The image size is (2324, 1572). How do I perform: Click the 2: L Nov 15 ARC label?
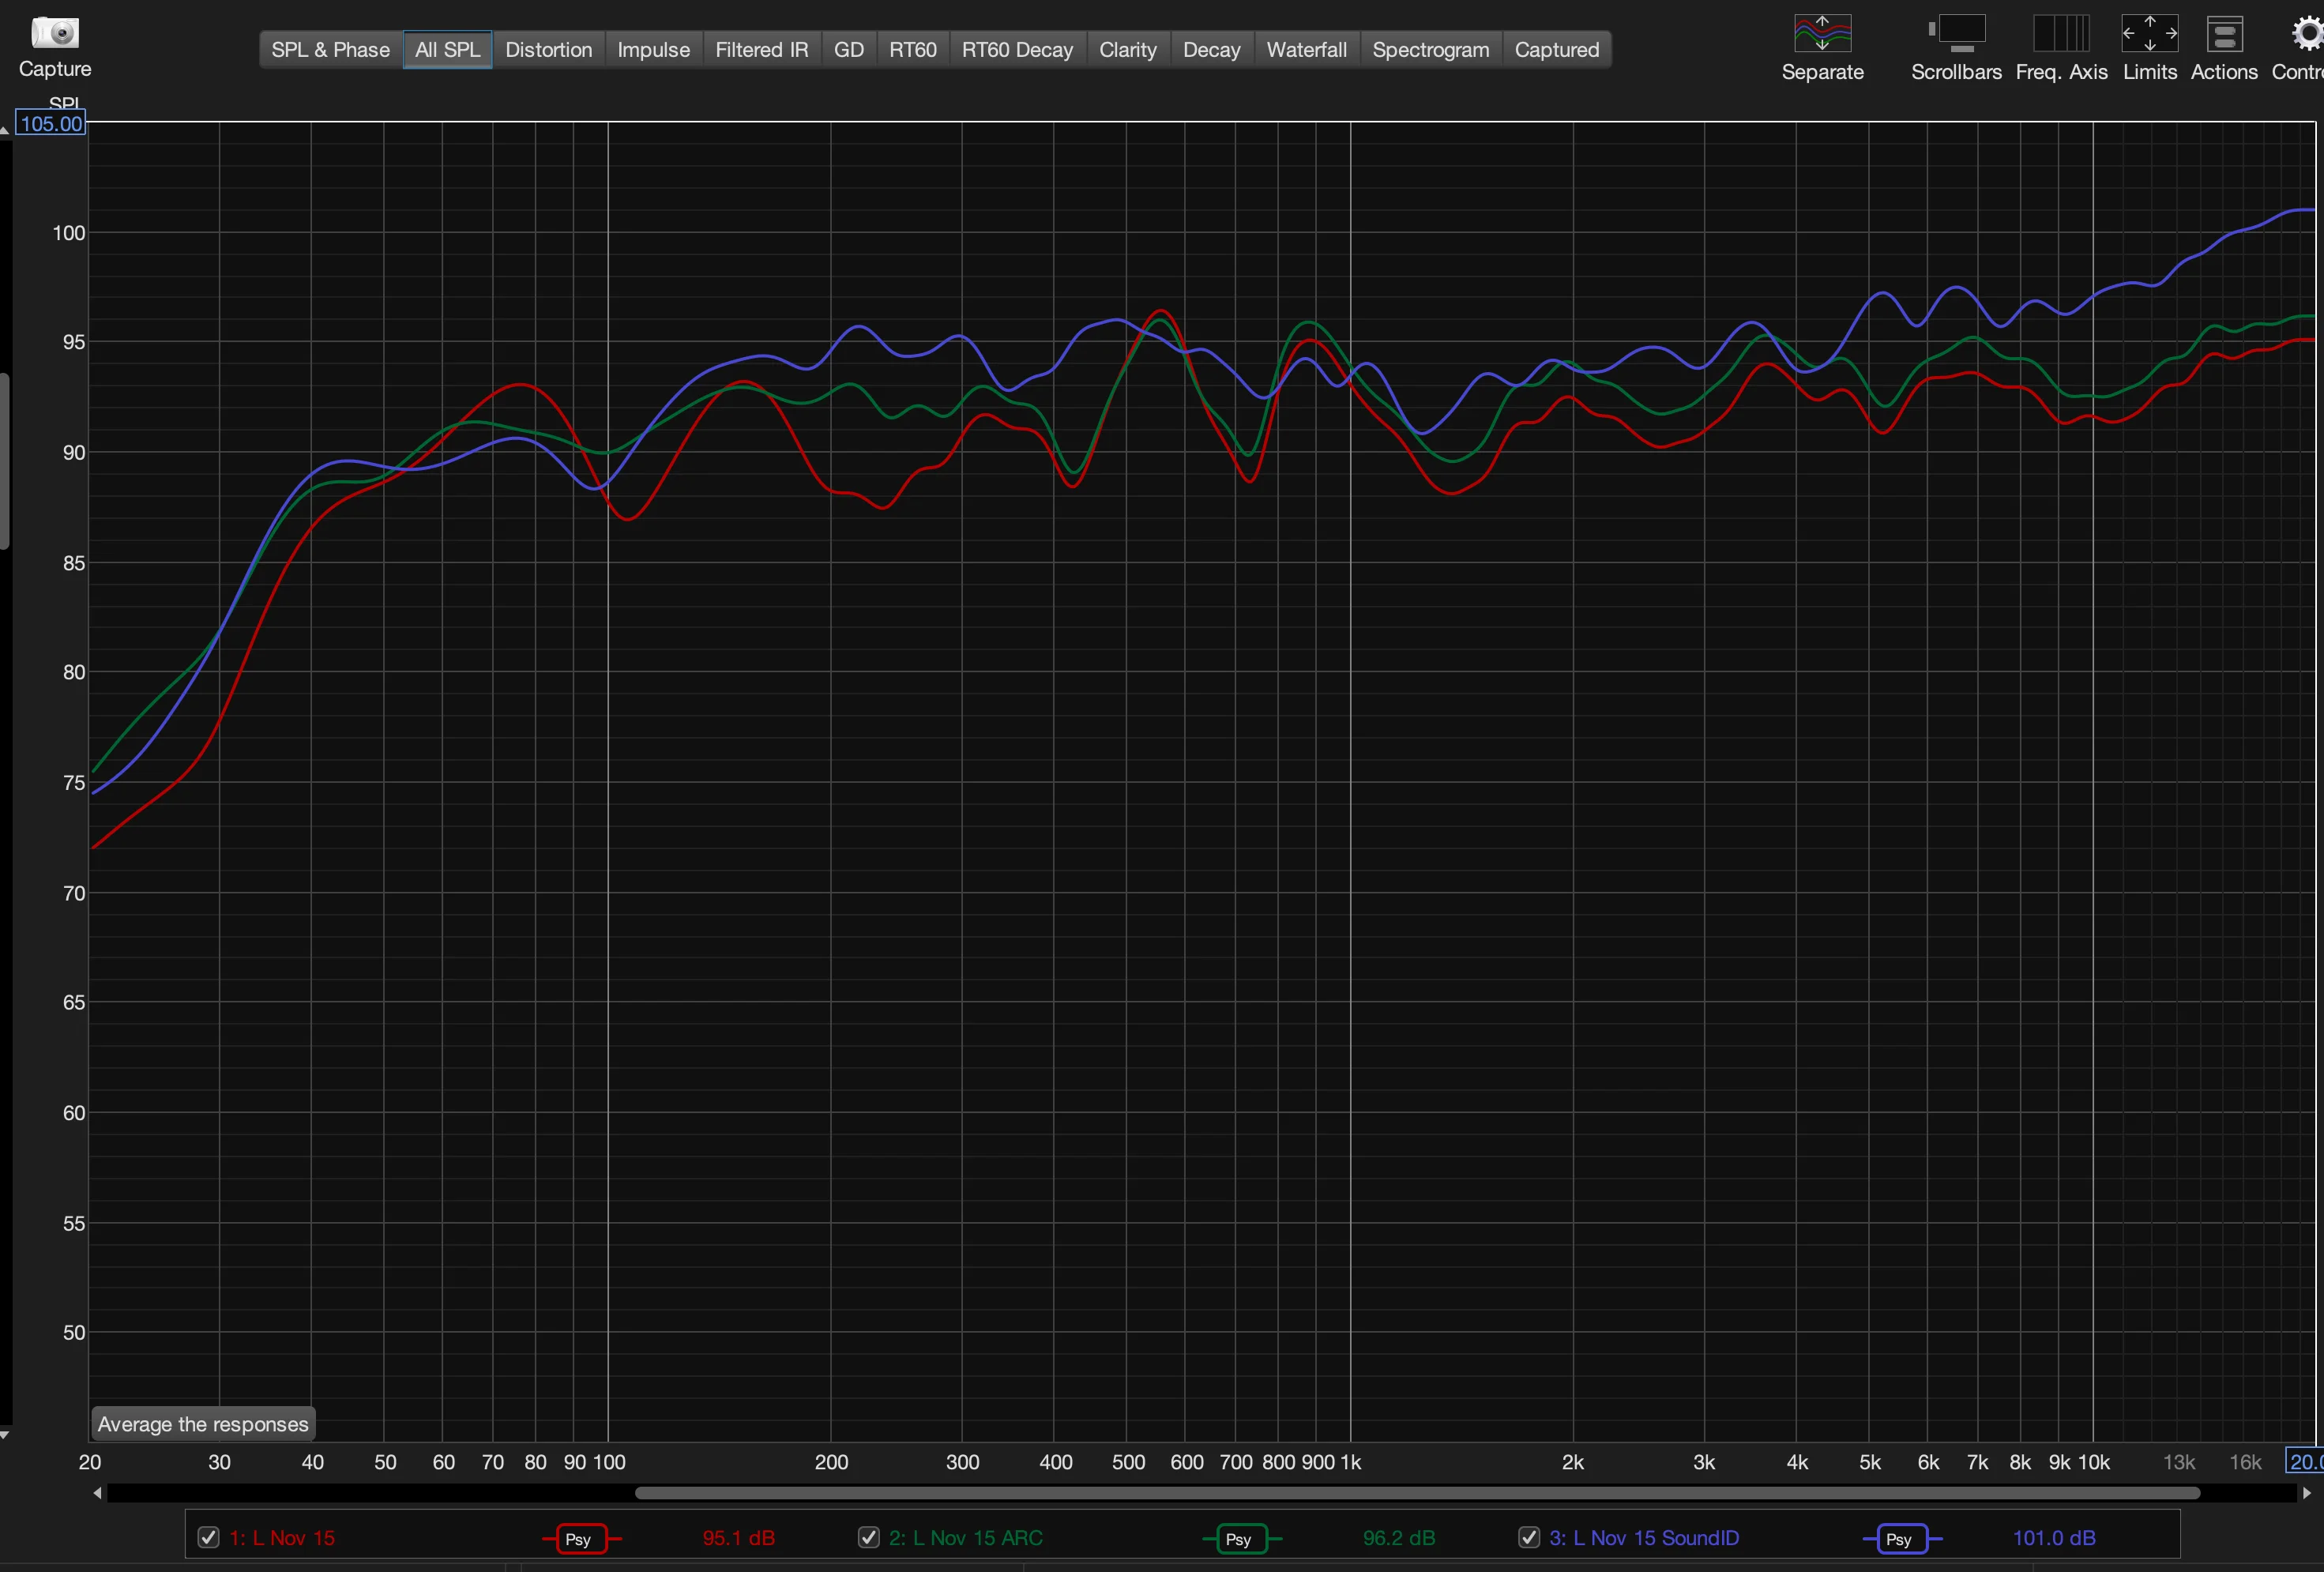point(965,1538)
